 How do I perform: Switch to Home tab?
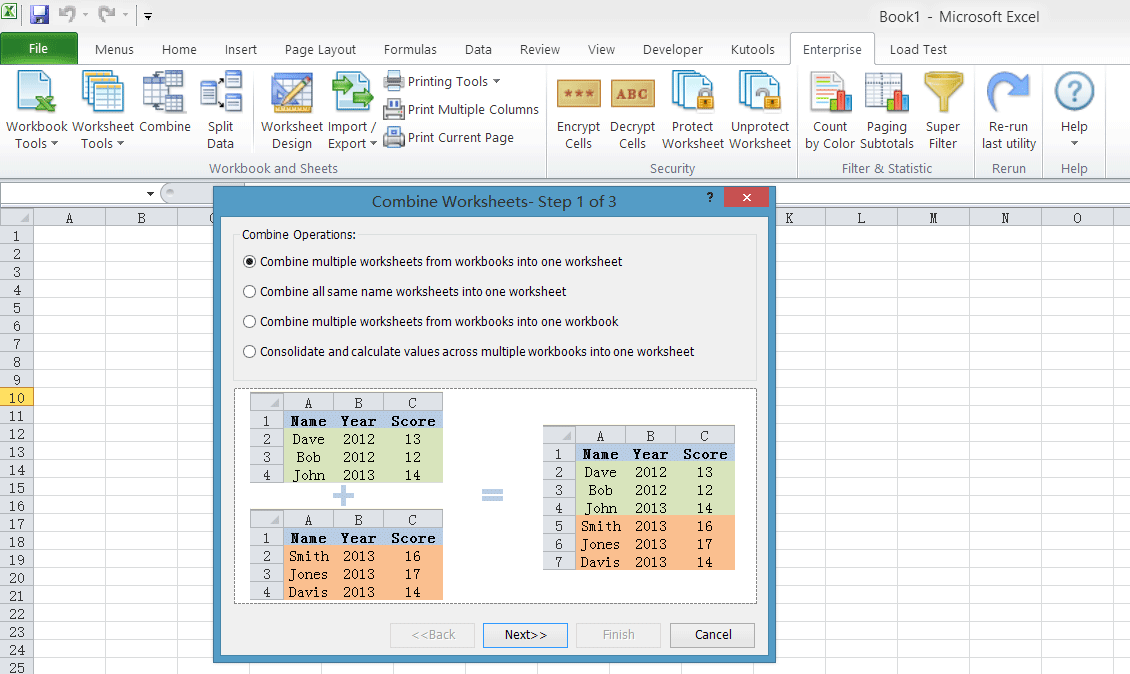tap(179, 50)
